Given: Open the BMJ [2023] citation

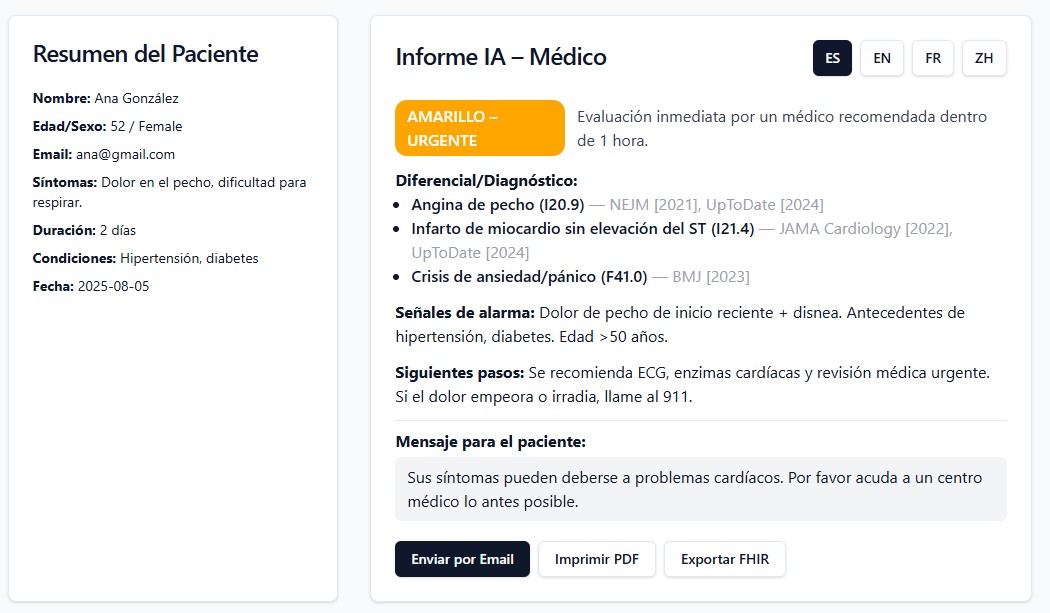Looking at the screenshot, I should point(710,277).
